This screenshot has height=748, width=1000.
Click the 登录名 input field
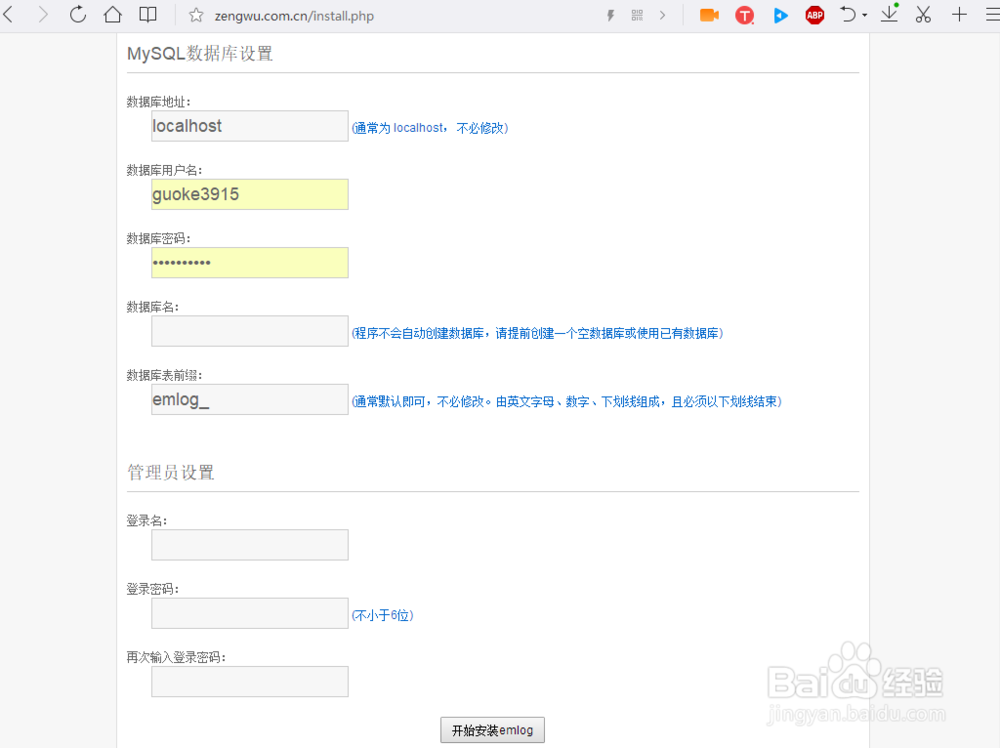tap(249, 545)
